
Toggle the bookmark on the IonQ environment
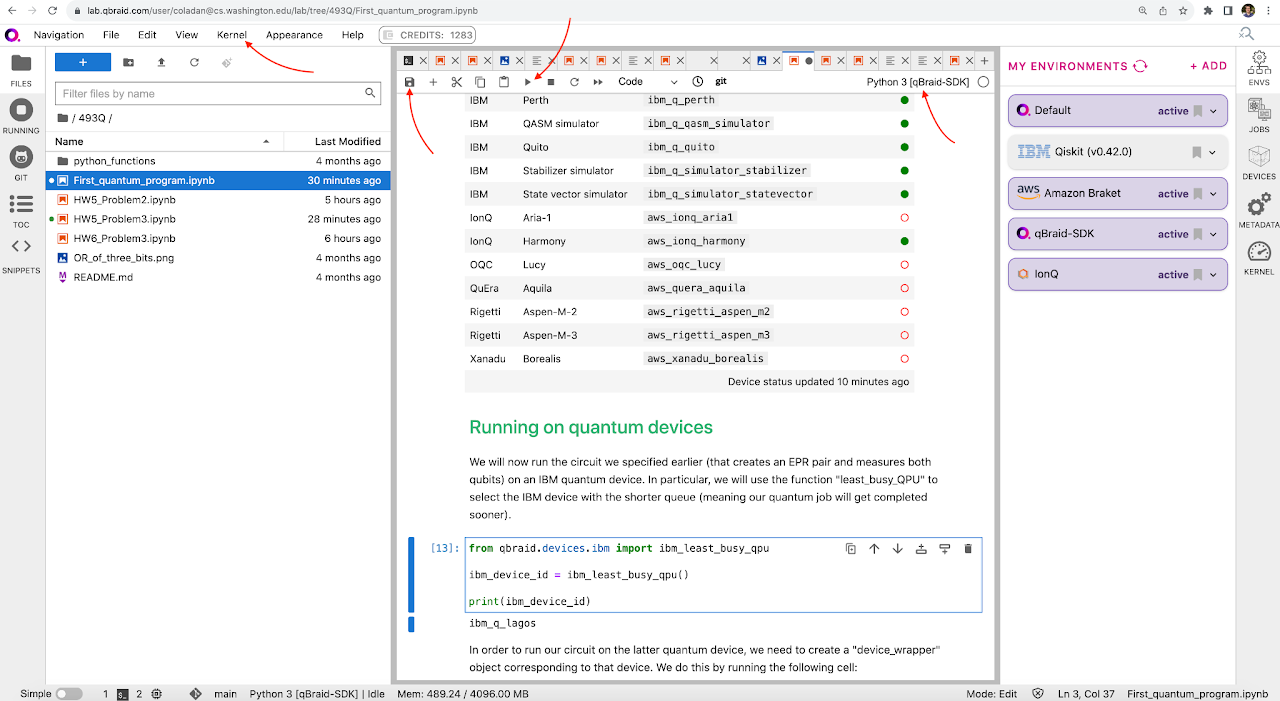(1198, 275)
